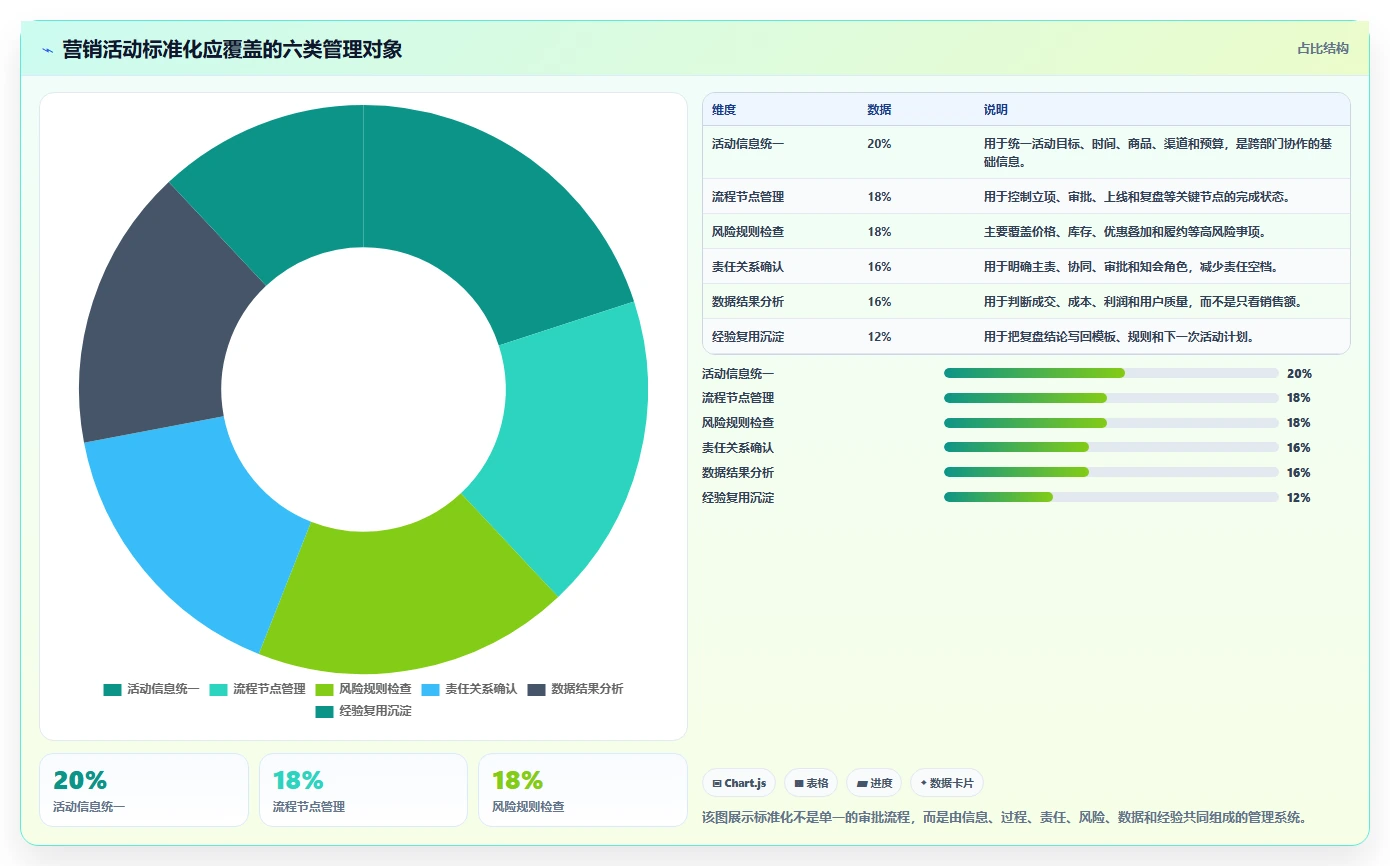Click the 数据卡片 chip sparkle icon
Image resolution: width=1390 pixels, height=866 pixels.
pos(924,783)
